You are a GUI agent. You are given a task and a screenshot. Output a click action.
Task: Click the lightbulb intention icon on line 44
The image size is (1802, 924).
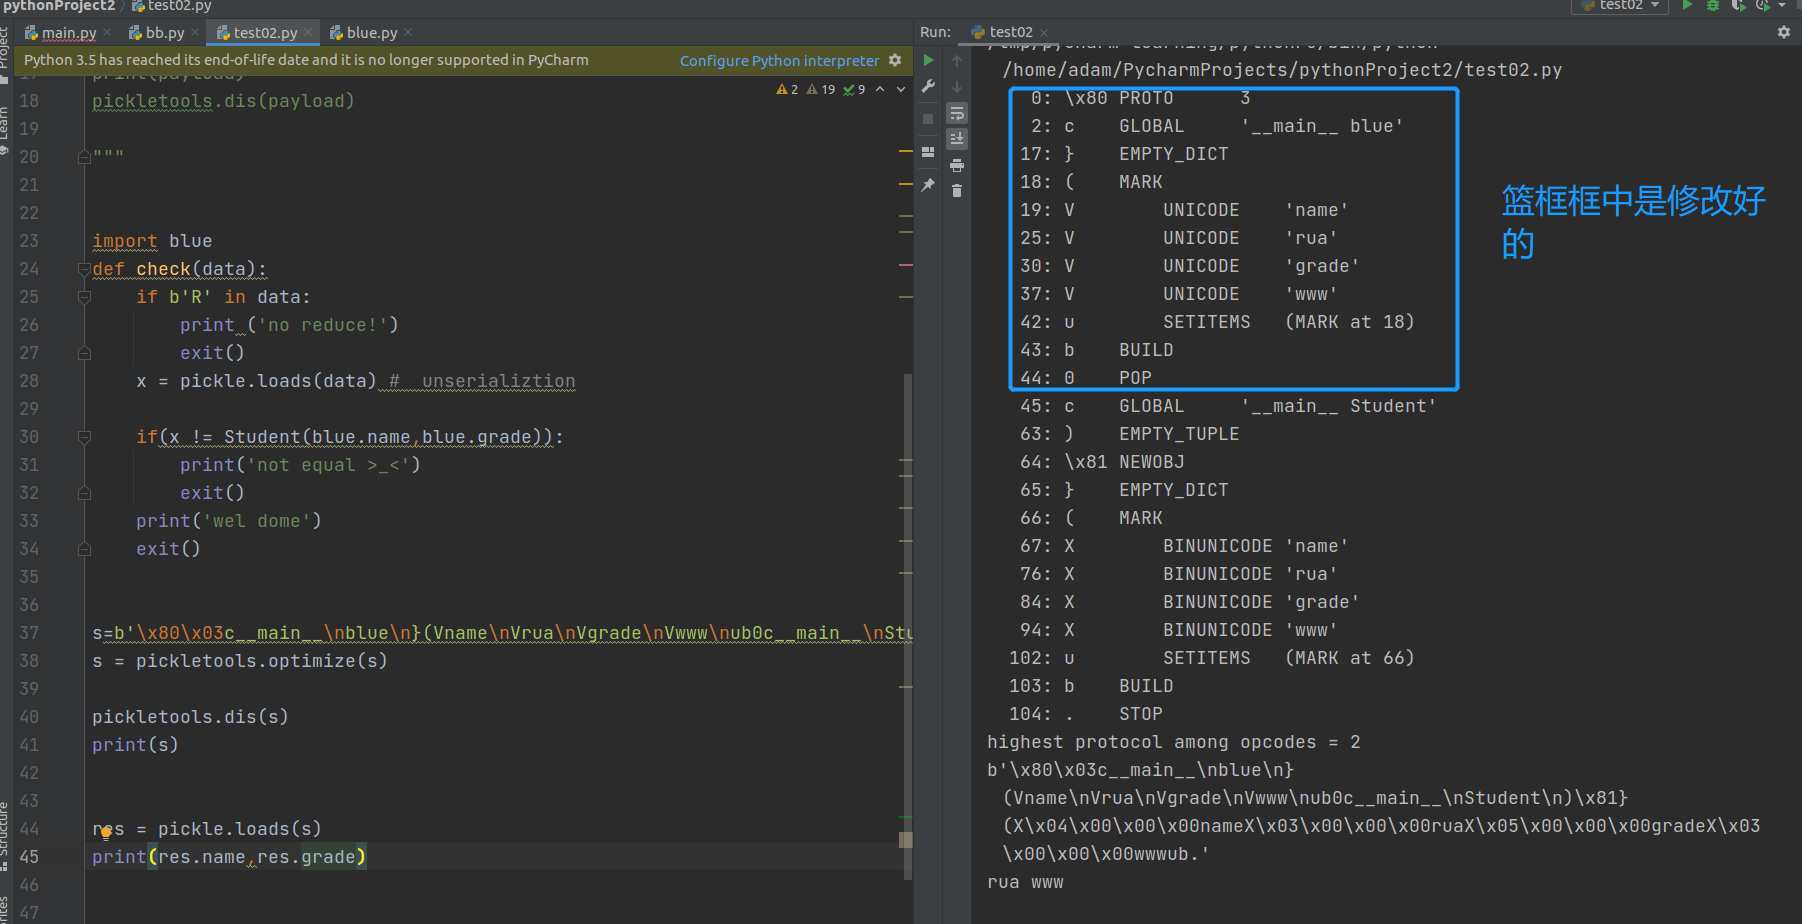click(105, 832)
